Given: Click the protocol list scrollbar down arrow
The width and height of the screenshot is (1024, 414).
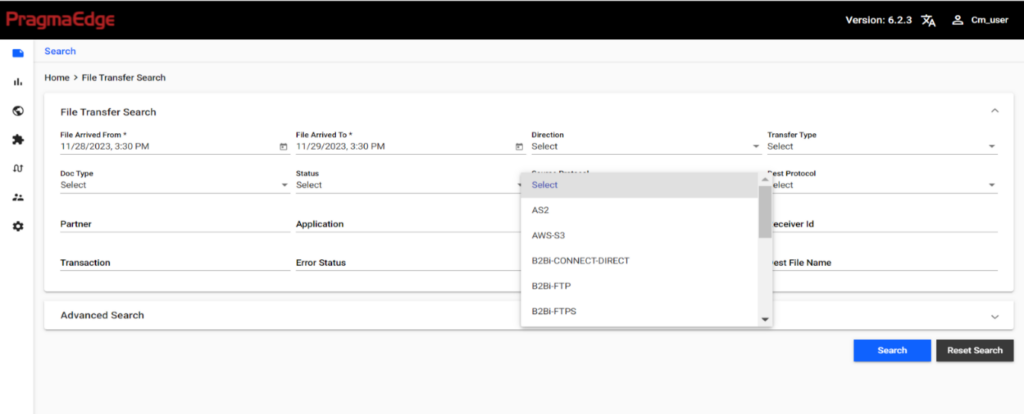Looking at the screenshot, I should [765, 319].
